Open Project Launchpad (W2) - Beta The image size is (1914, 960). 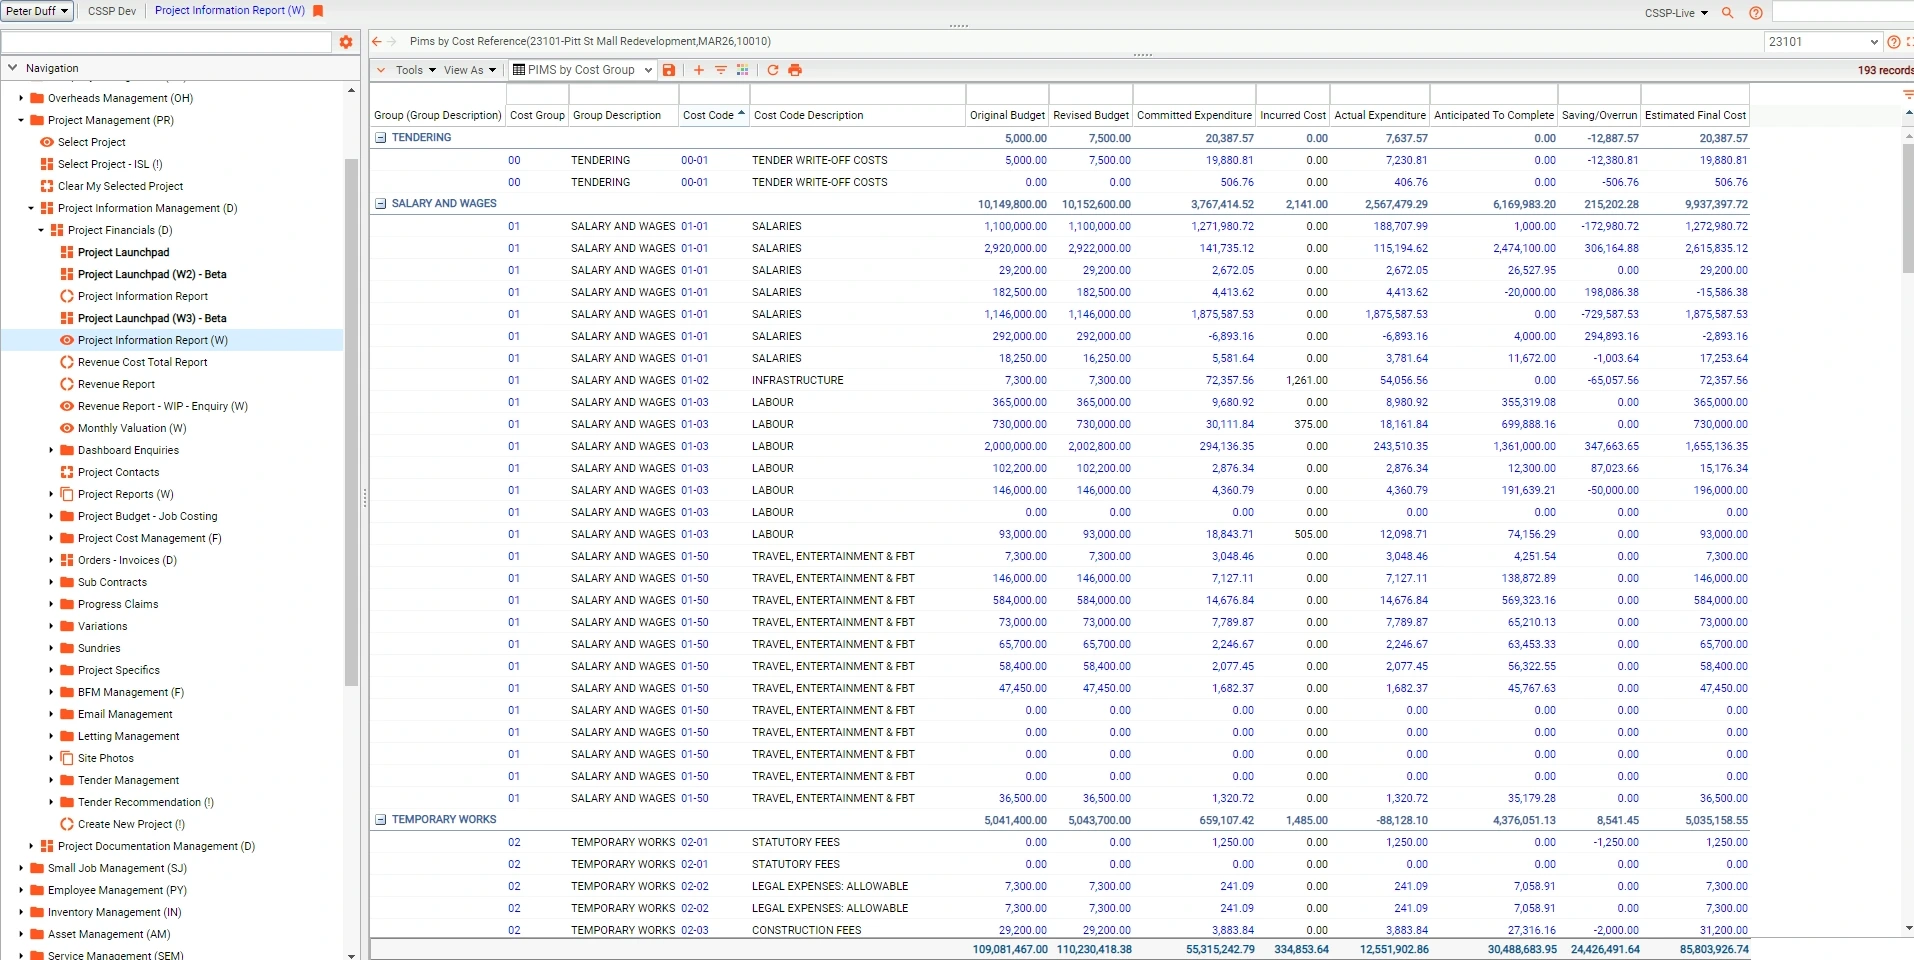coord(152,274)
